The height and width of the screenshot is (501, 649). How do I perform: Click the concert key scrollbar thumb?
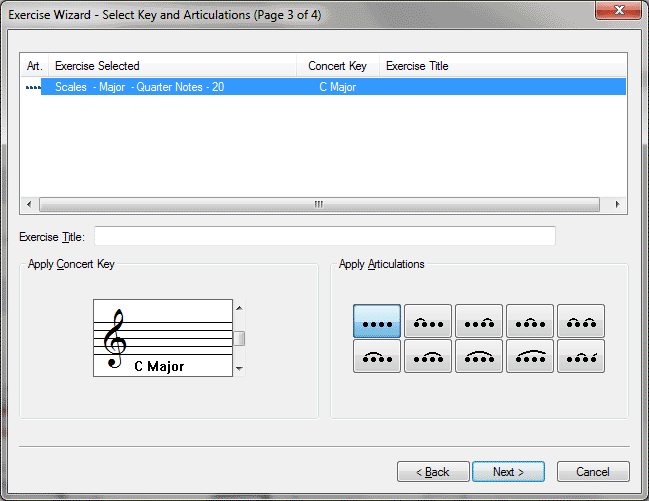(x=239, y=338)
